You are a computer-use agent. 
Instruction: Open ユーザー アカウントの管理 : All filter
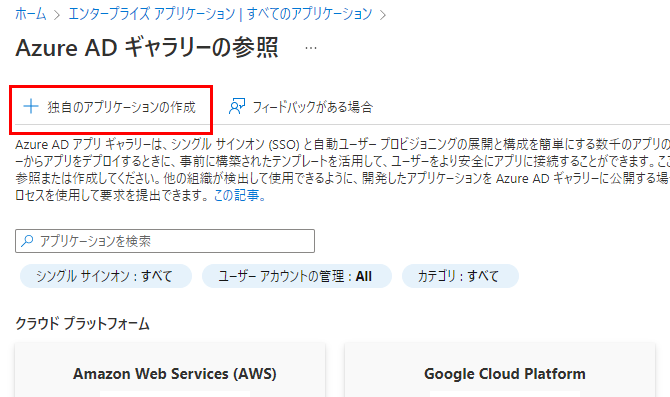pos(297,276)
